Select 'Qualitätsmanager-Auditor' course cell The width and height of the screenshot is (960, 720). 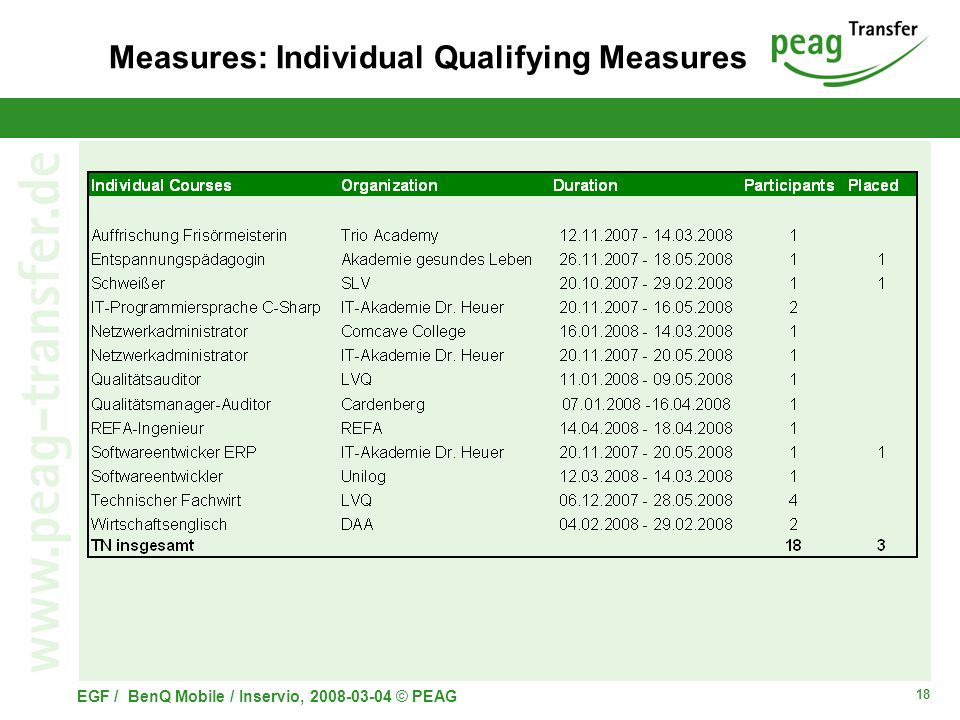coord(181,405)
